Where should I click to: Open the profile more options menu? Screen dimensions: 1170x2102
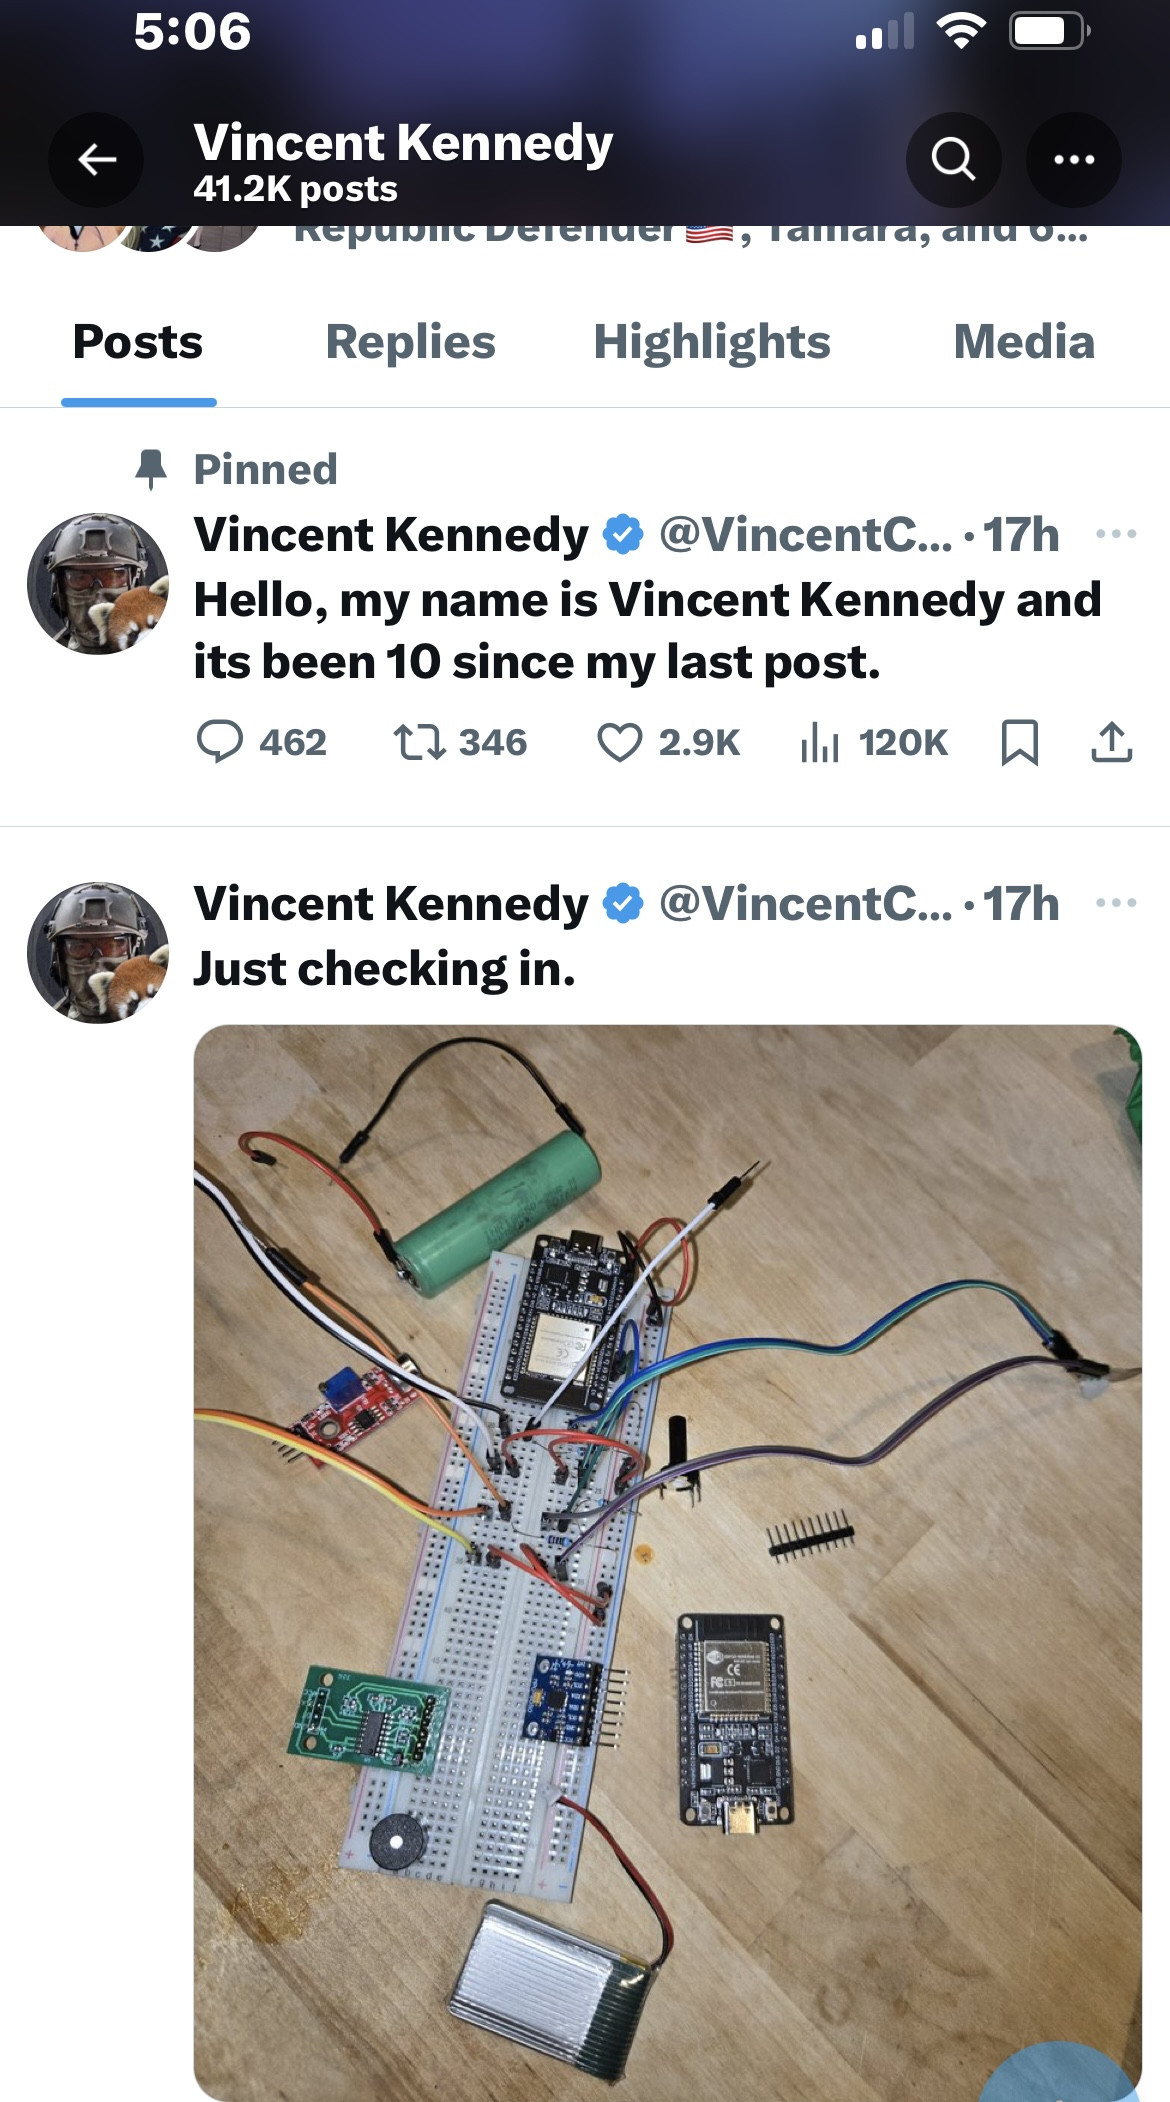coord(1074,160)
